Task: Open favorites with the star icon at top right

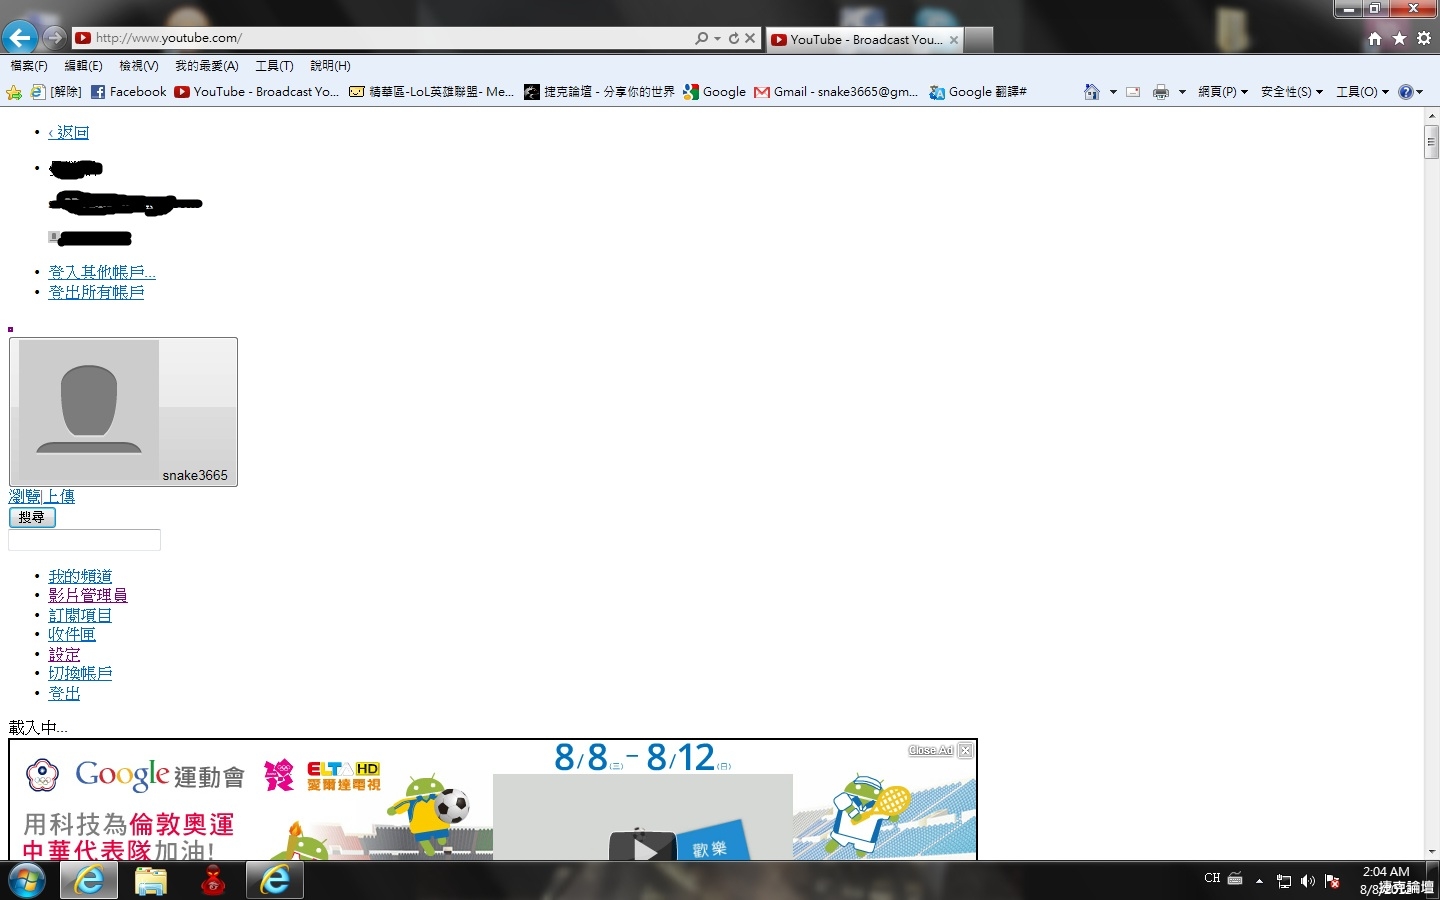Action: (1399, 38)
